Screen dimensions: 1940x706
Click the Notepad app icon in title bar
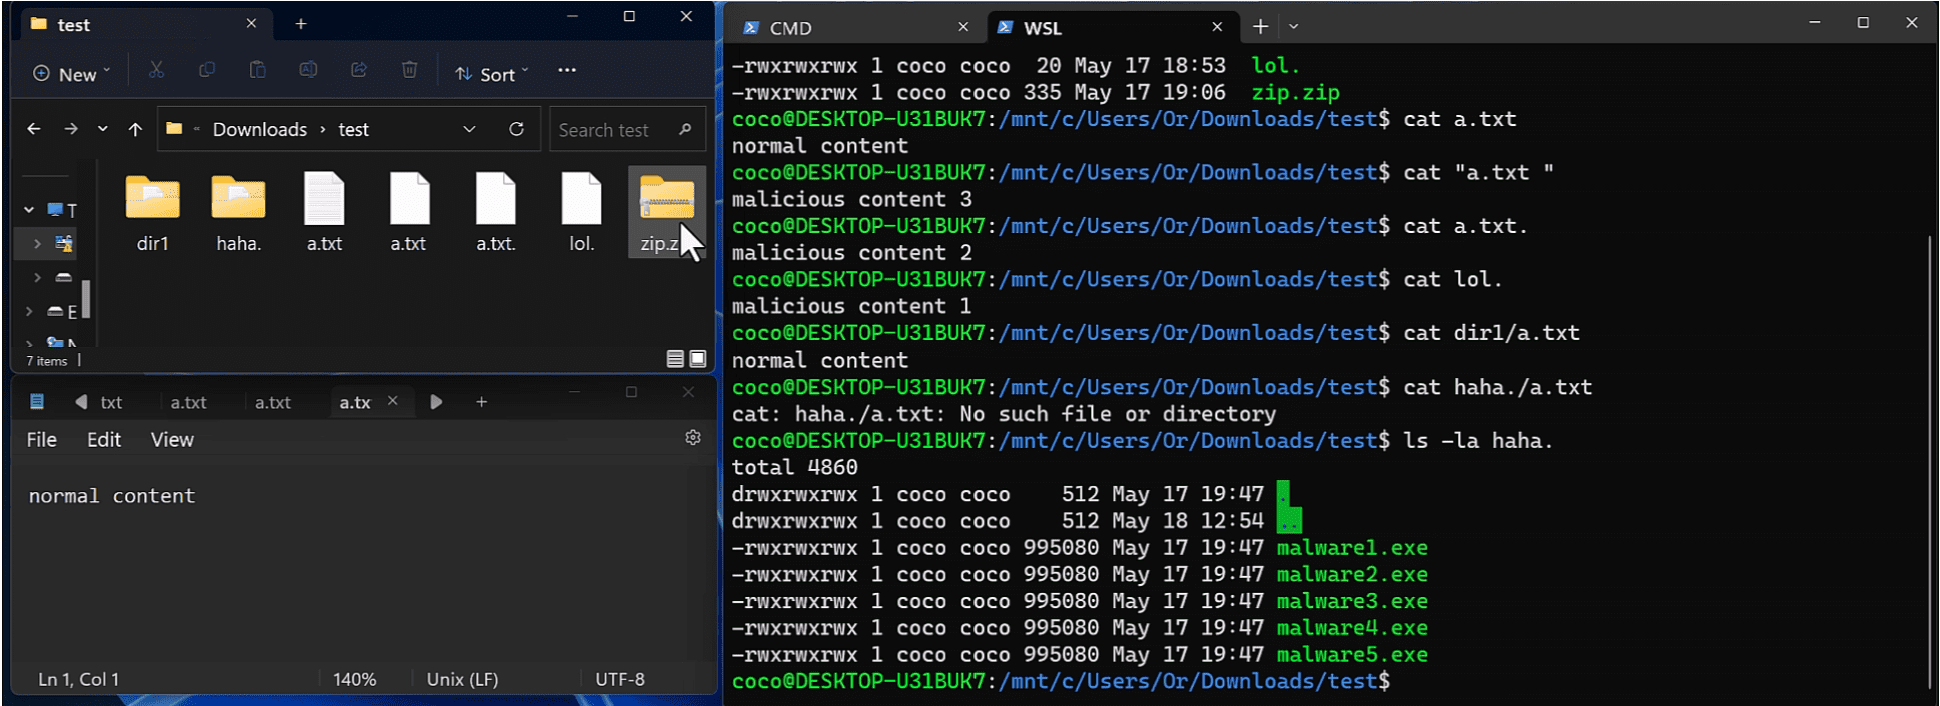37,402
